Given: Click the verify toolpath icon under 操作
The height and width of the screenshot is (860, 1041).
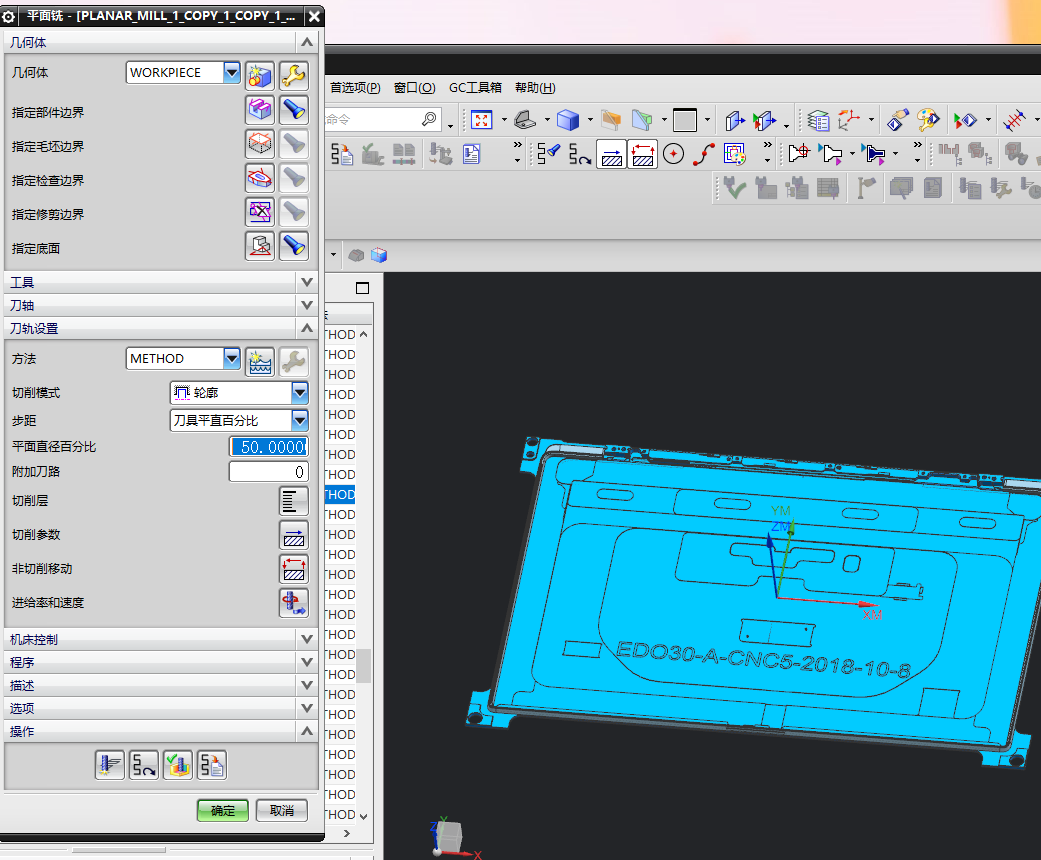Looking at the screenshot, I should point(178,765).
